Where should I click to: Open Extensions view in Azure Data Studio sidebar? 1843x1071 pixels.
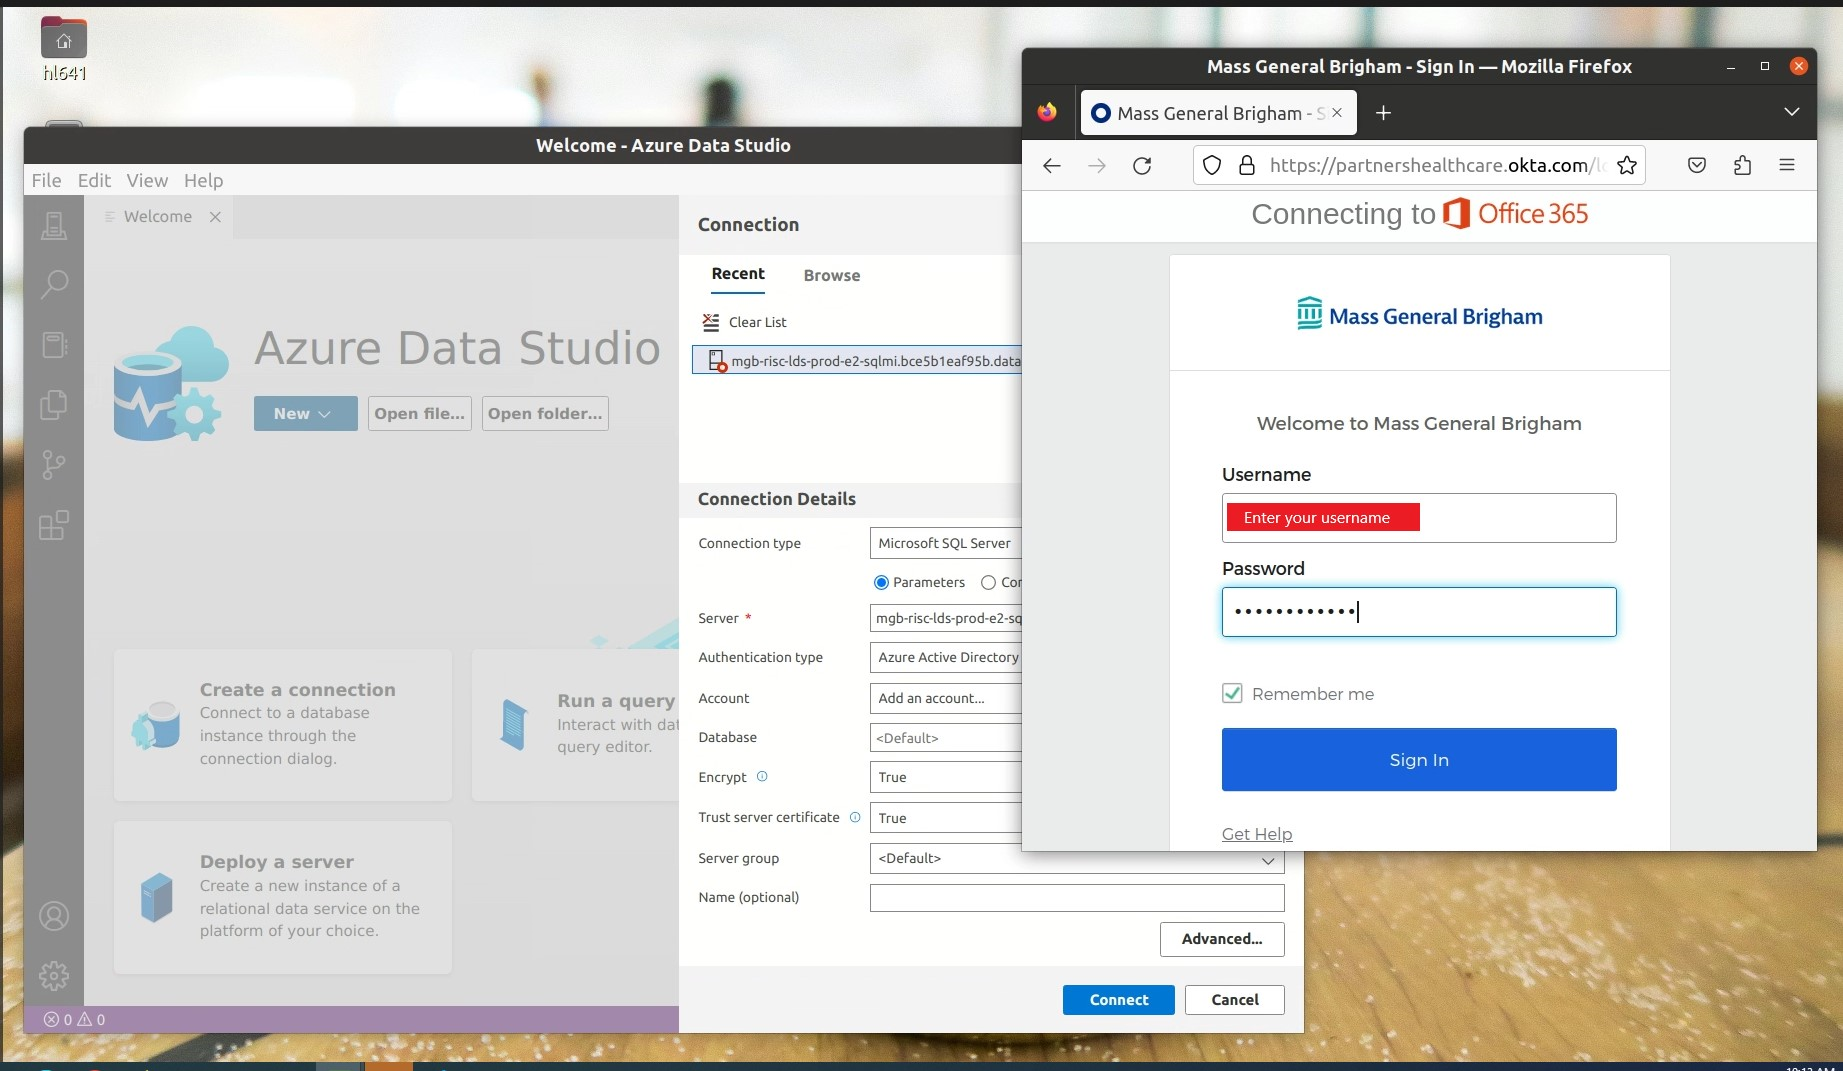pos(54,525)
